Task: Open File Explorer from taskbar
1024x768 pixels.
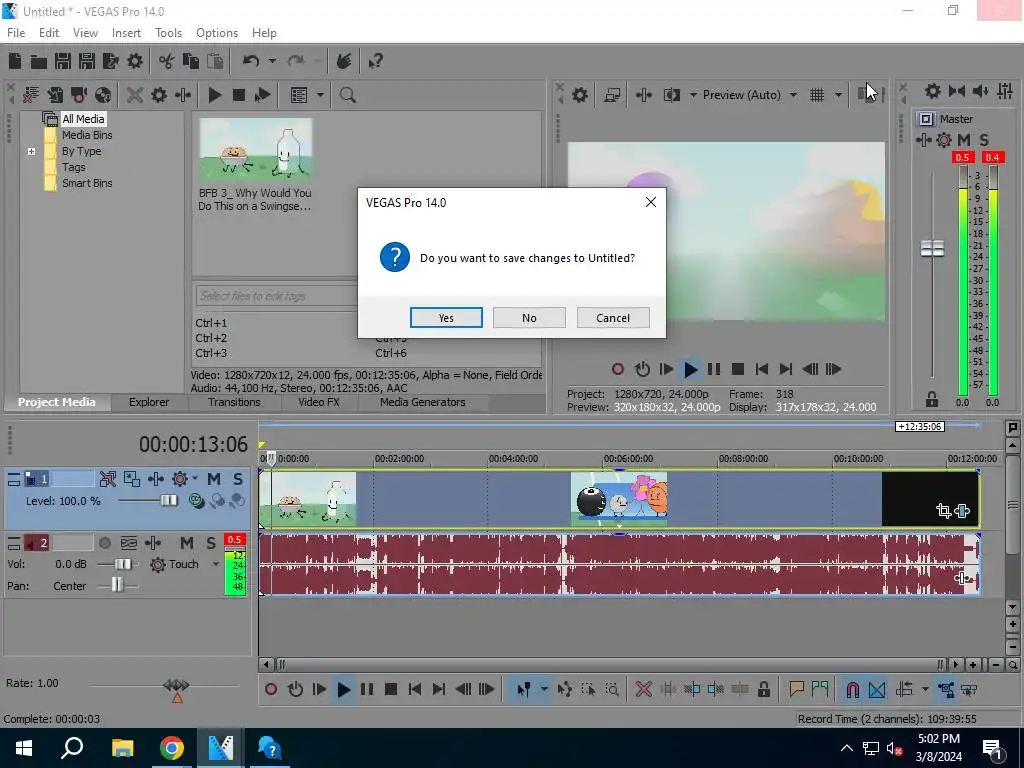Action: 122,748
